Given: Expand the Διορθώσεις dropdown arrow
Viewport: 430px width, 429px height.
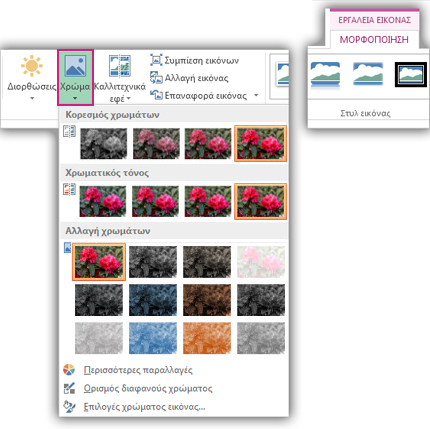Looking at the screenshot, I should (x=32, y=98).
